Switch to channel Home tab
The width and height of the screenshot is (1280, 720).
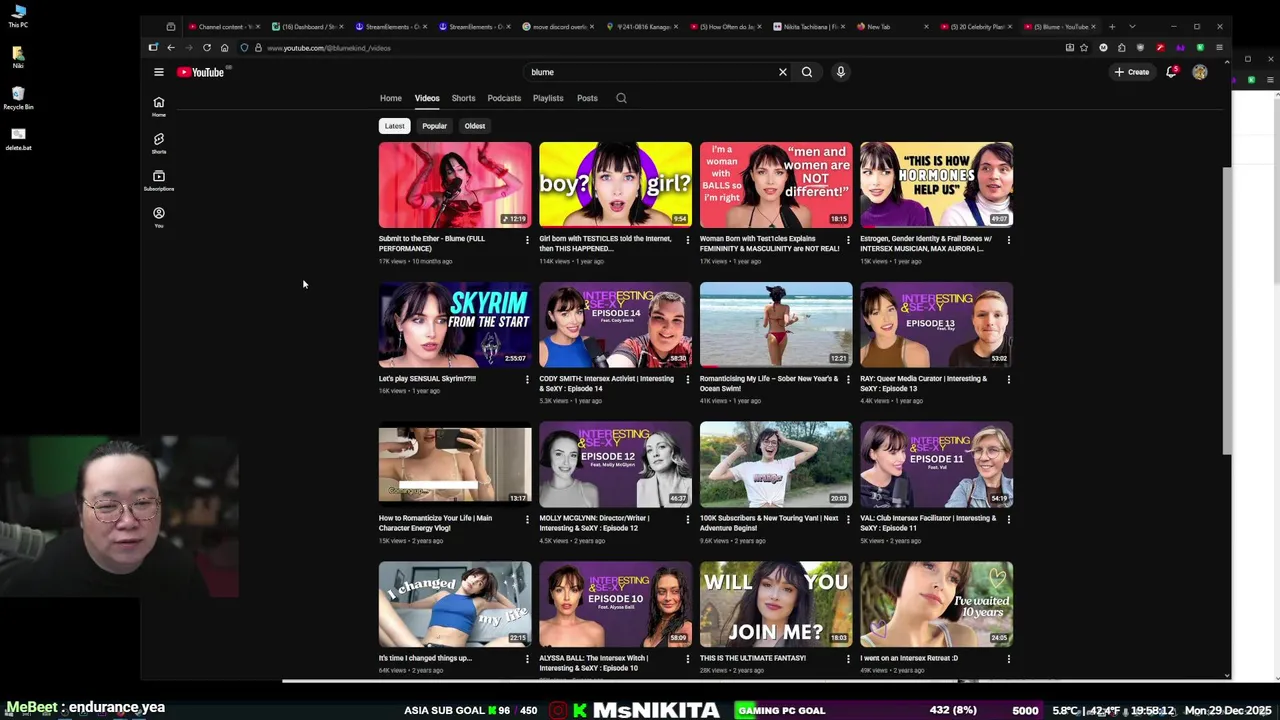click(x=391, y=98)
